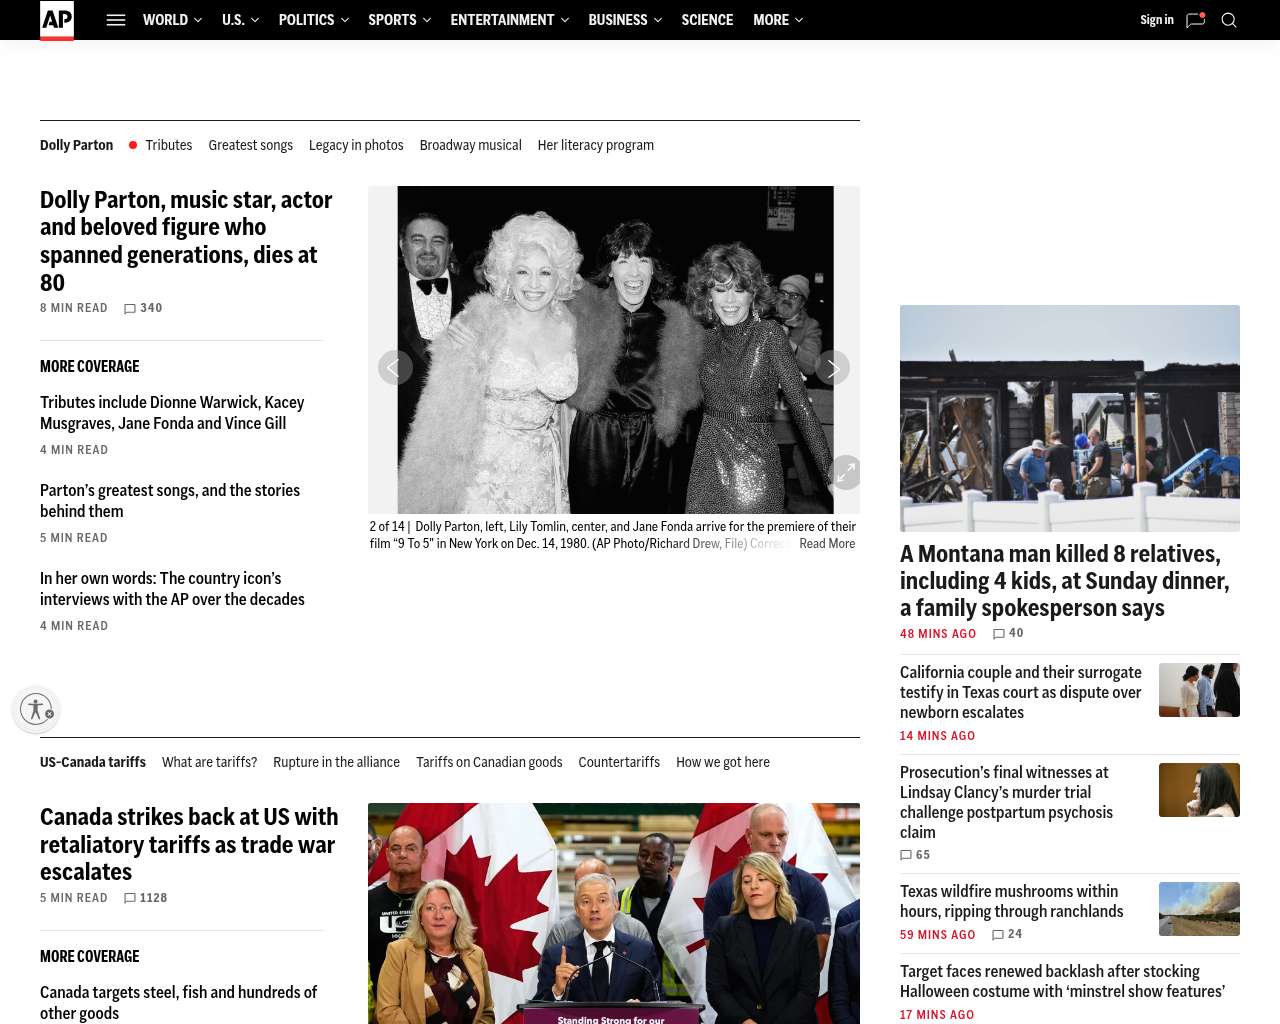
Task: Select Rupture in the alliance tab
Action: tap(336, 762)
